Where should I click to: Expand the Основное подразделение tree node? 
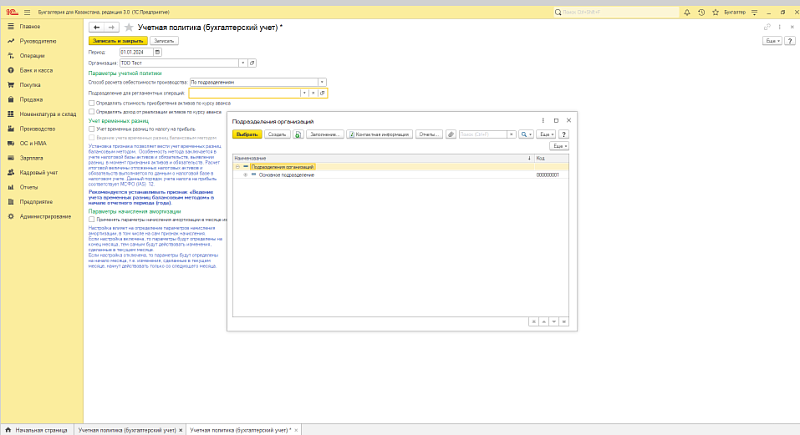245,174
